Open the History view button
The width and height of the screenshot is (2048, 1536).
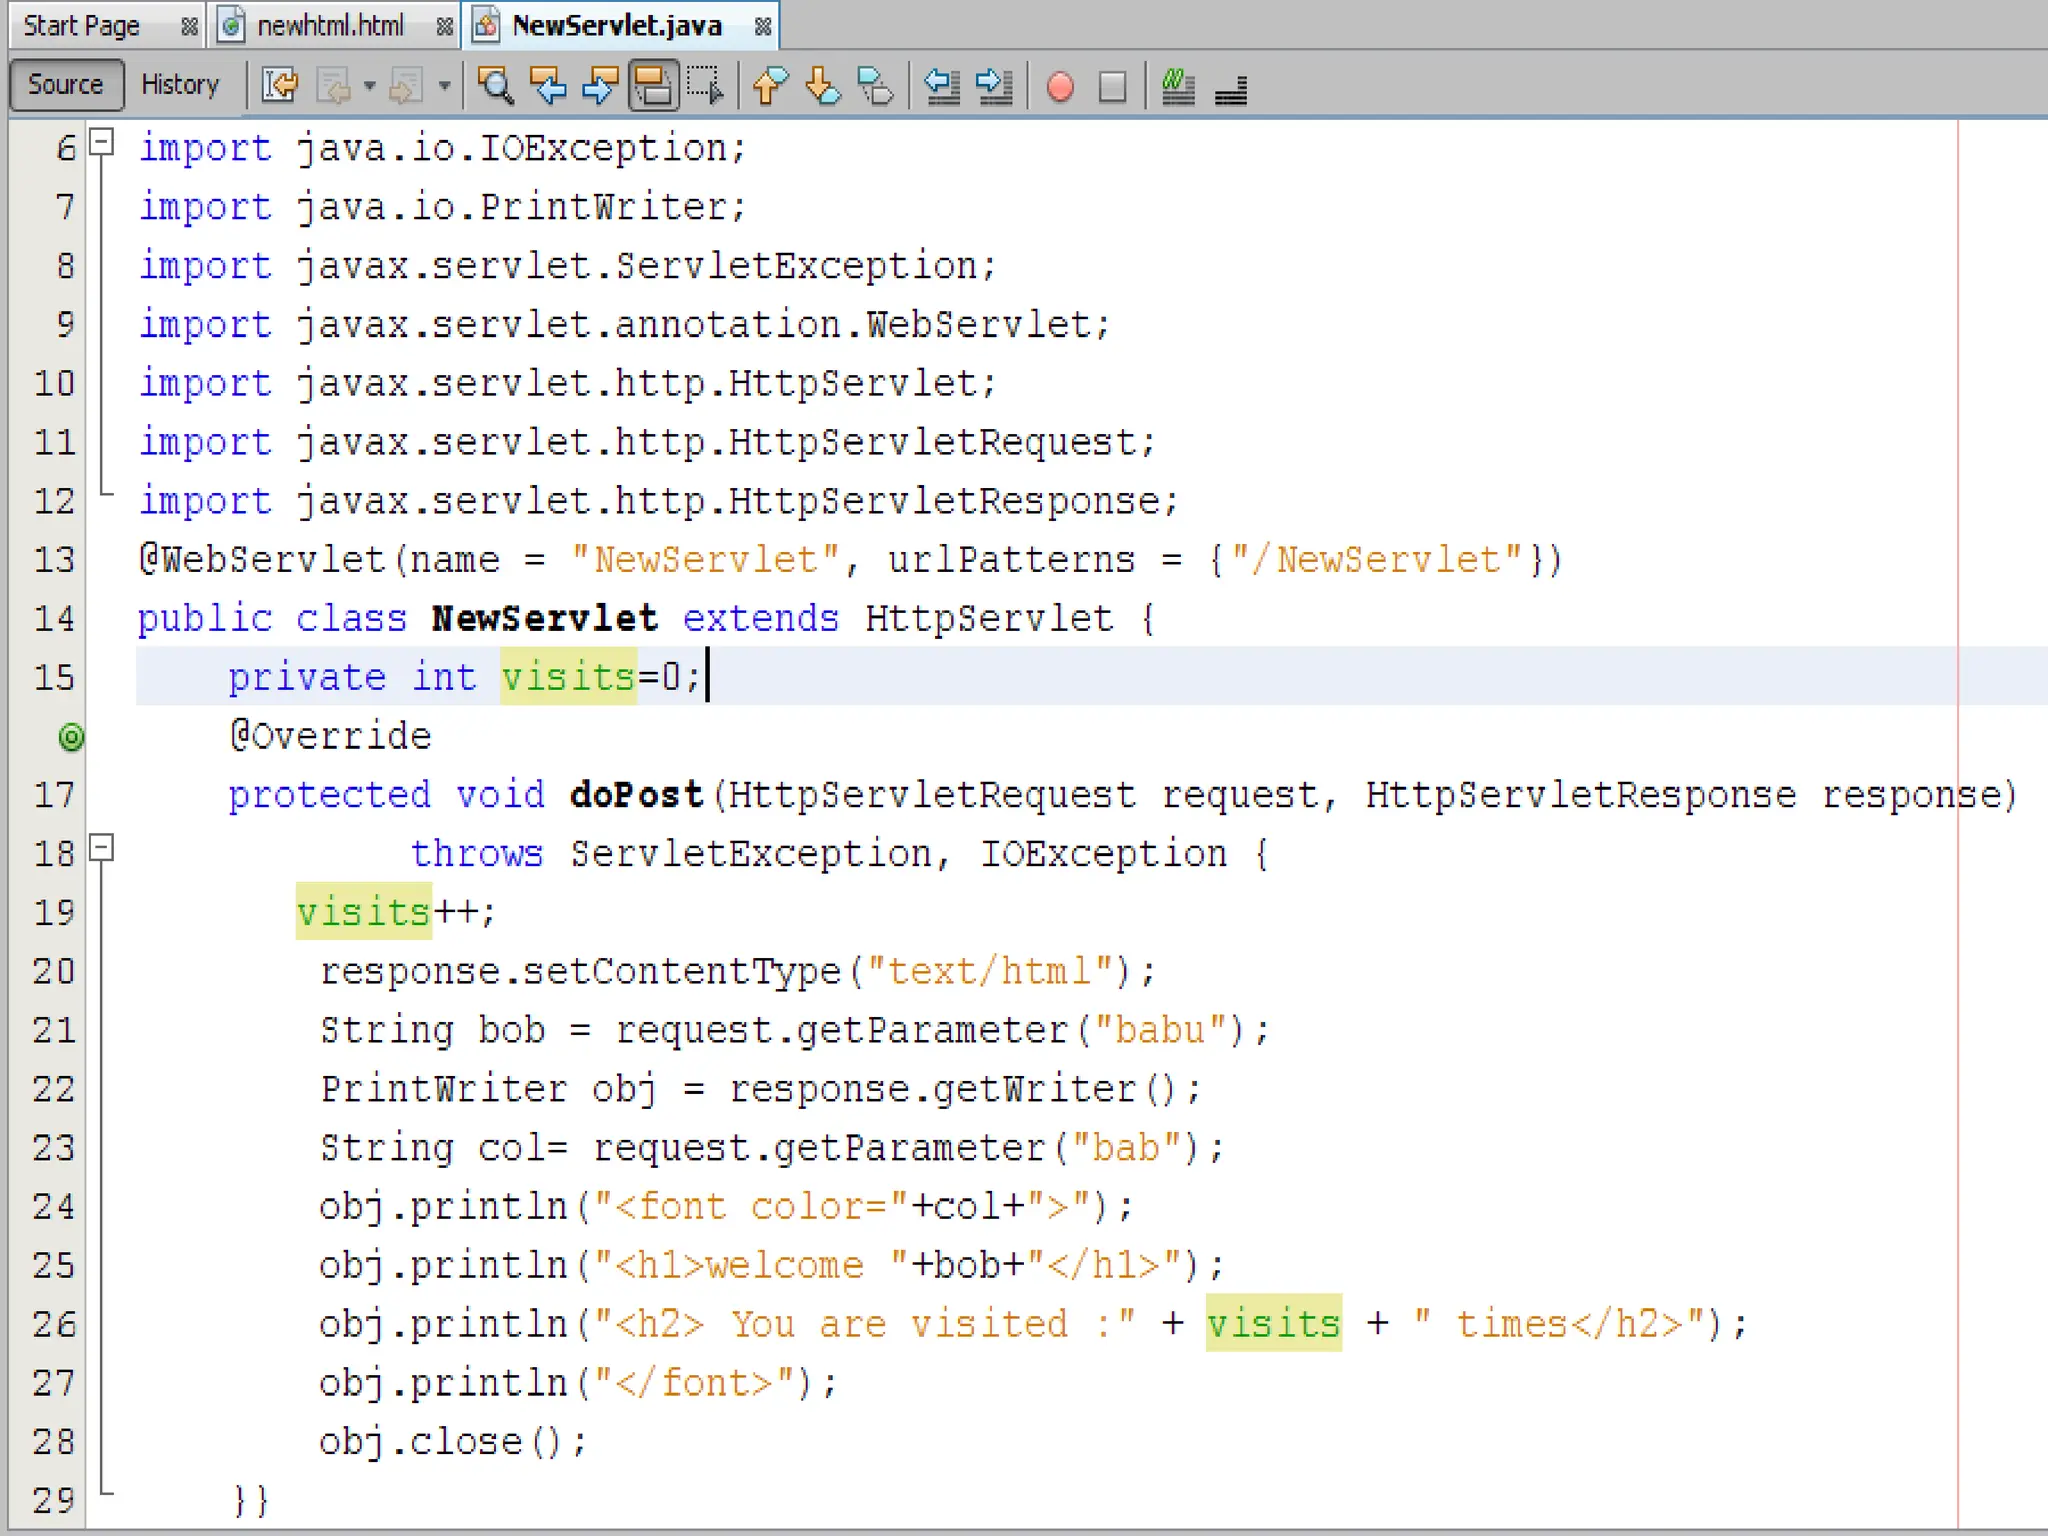click(180, 85)
